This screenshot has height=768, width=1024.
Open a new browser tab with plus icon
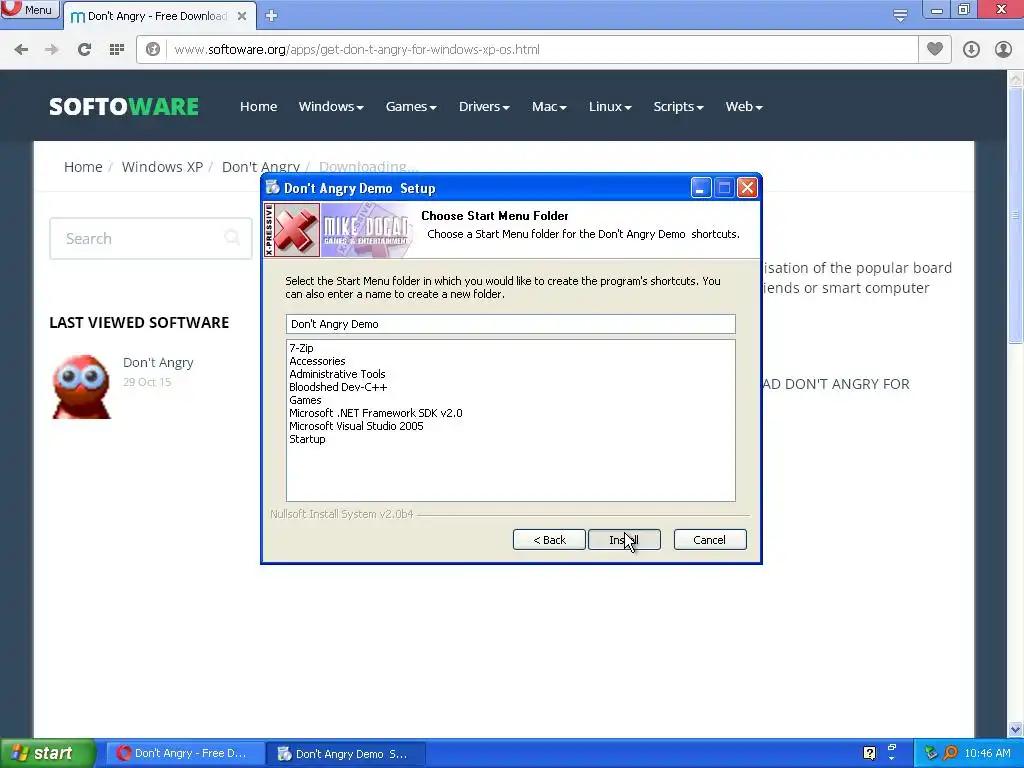[x=272, y=16]
